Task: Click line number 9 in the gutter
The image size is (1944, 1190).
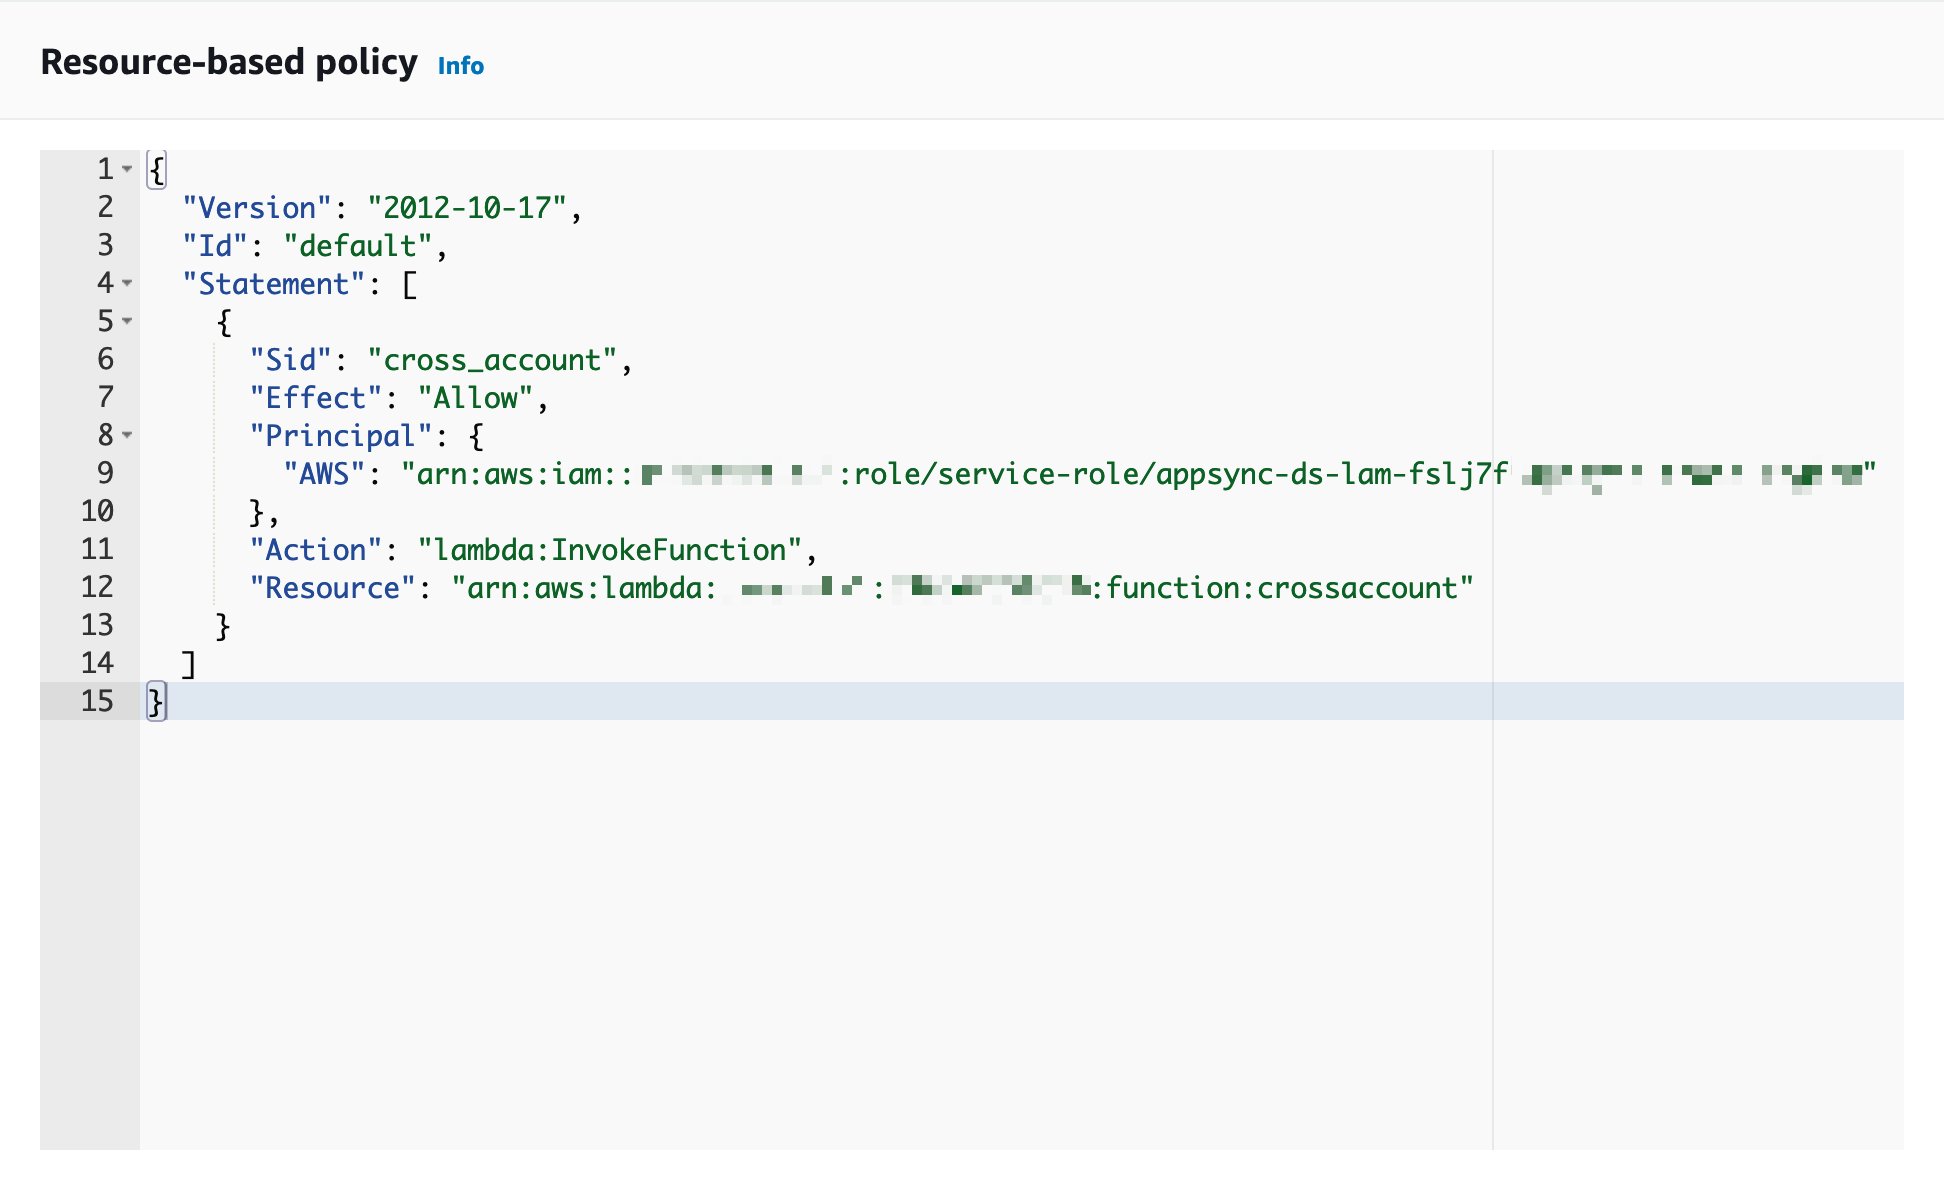Action: pyautogui.click(x=105, y=473)
